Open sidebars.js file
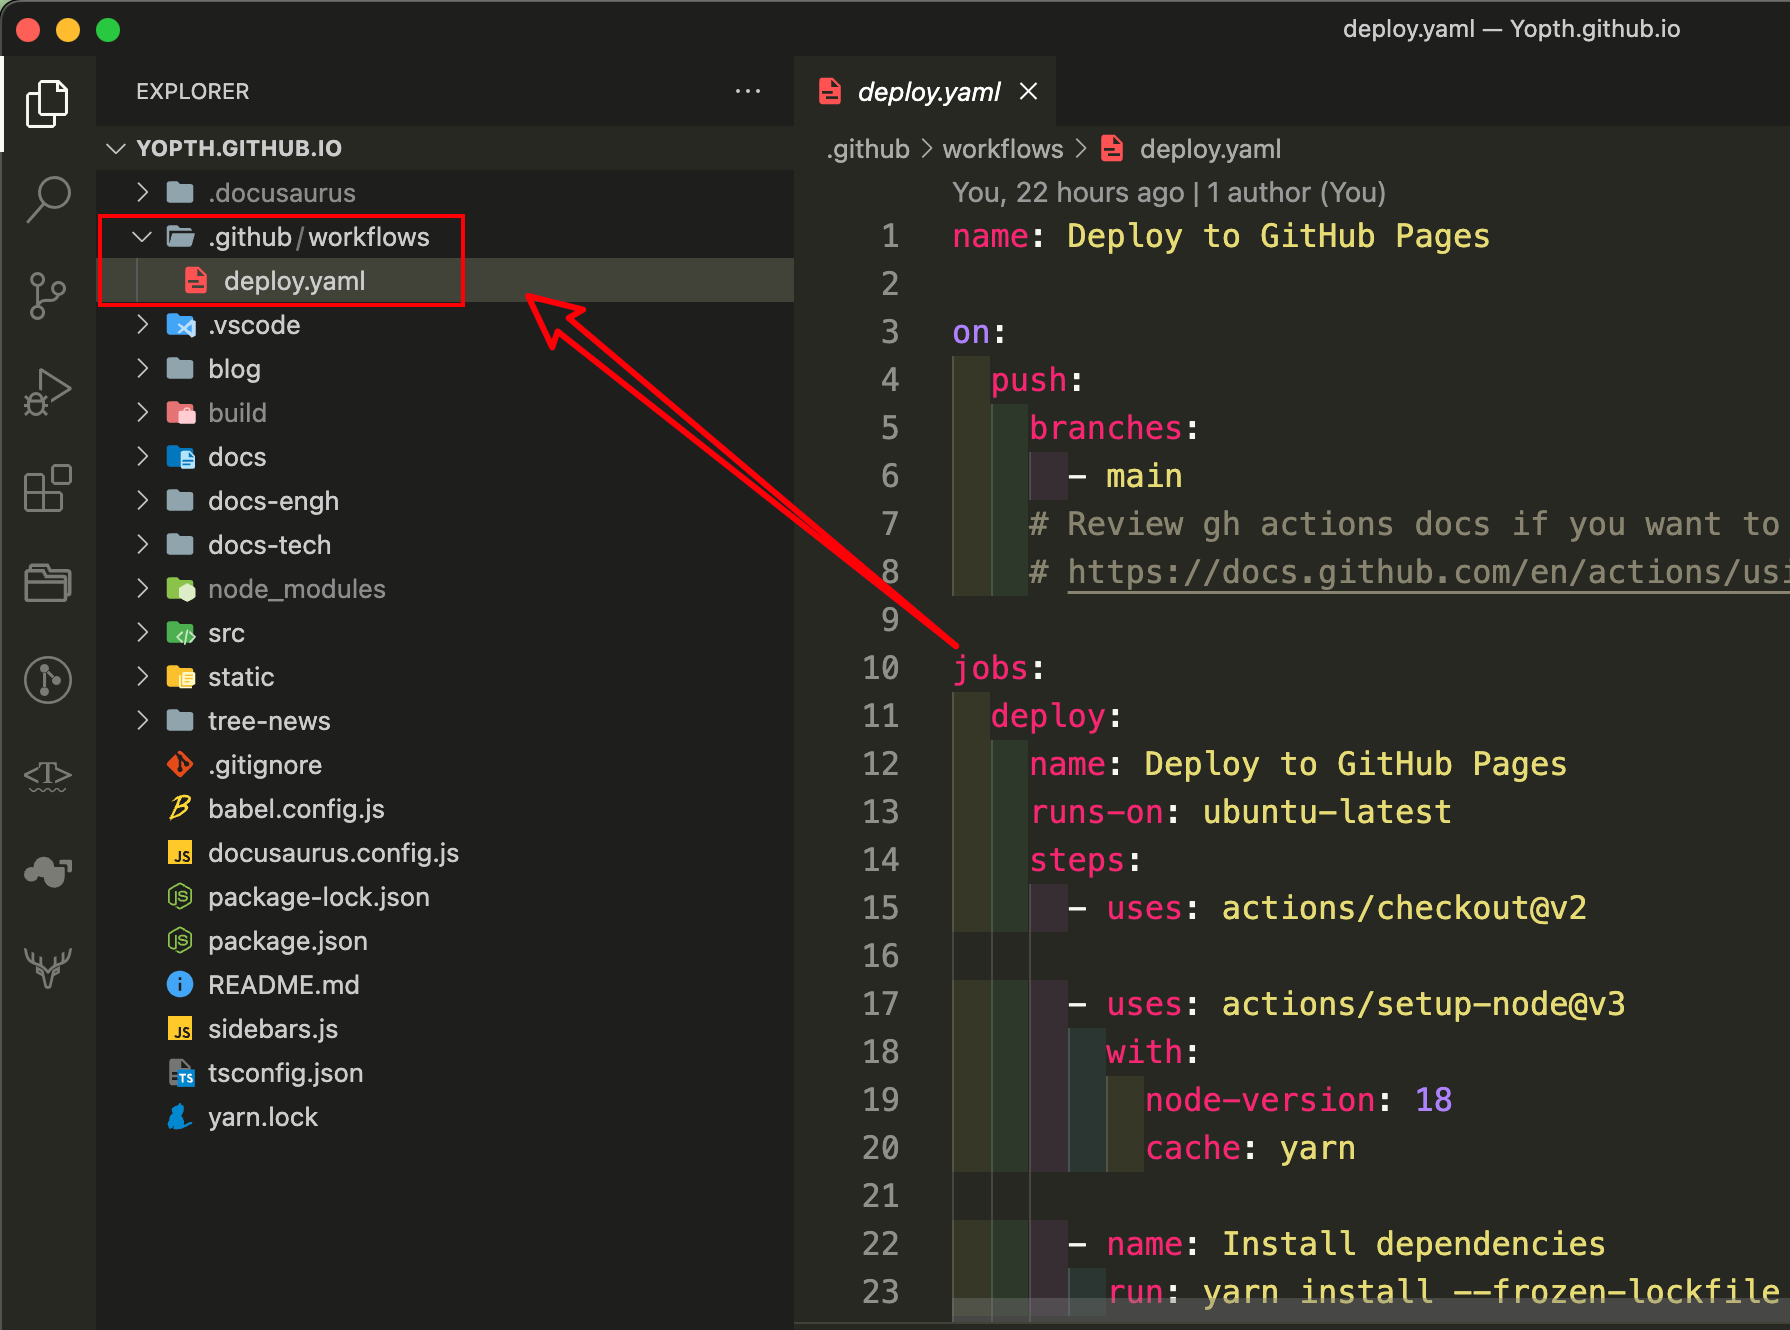Viewport: 1790px width, 1330px height. pyautogui.click(x=445, y=1028)
